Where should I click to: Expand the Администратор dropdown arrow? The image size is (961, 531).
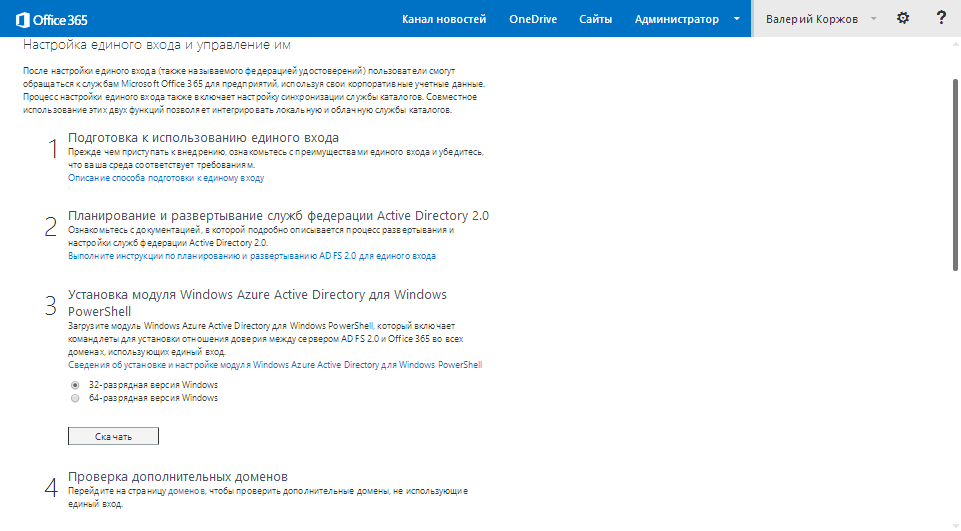[737, 19]
